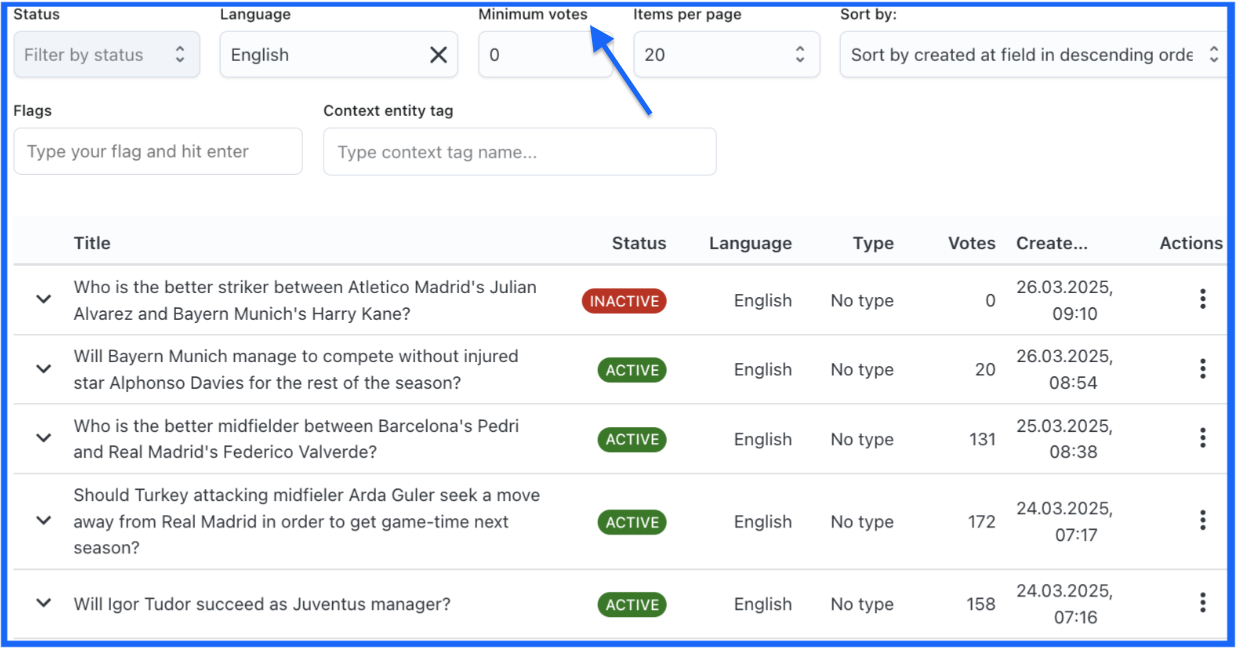Expand the Alphonso Davies injury question row
Screen dimensions: 1238x650
coord(43,369)
